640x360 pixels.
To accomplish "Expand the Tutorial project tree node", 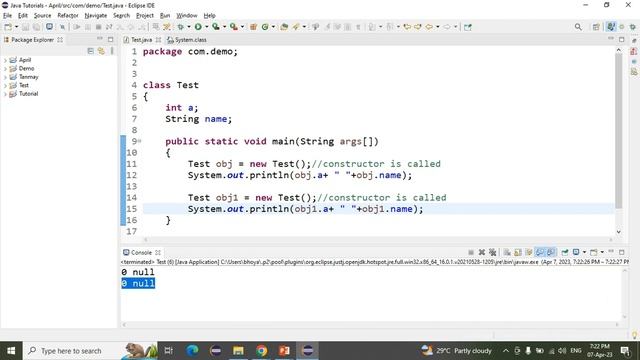I will [x=5, y=94].
